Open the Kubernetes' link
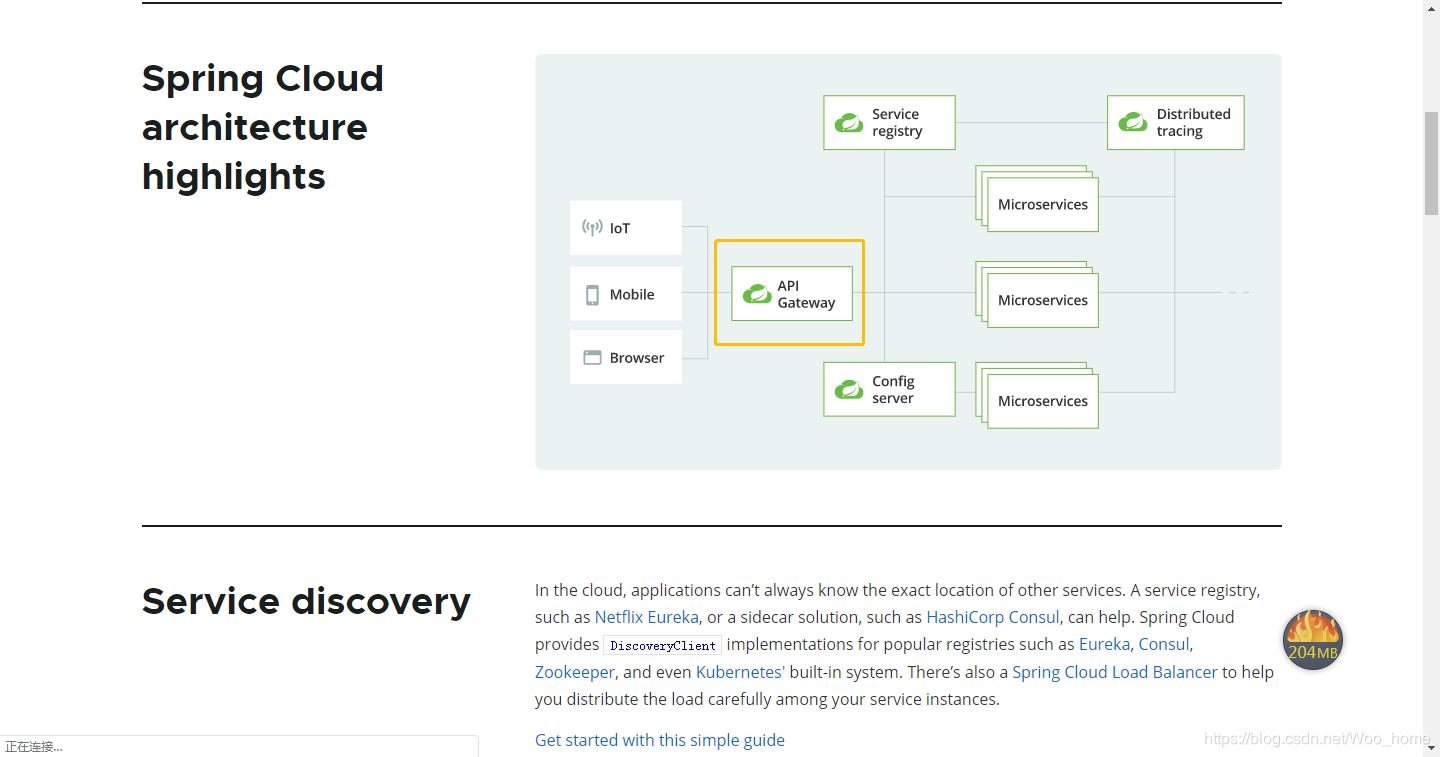1440x757 pixels. 740,672
